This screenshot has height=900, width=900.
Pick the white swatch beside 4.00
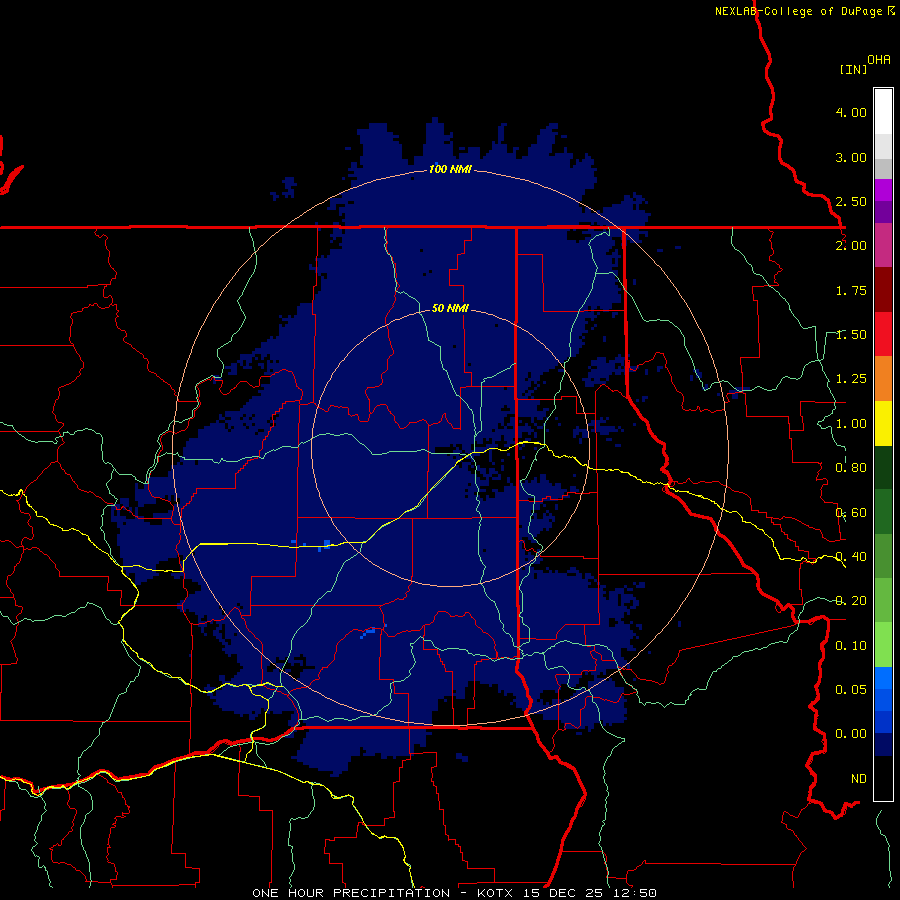coord(883,112)
